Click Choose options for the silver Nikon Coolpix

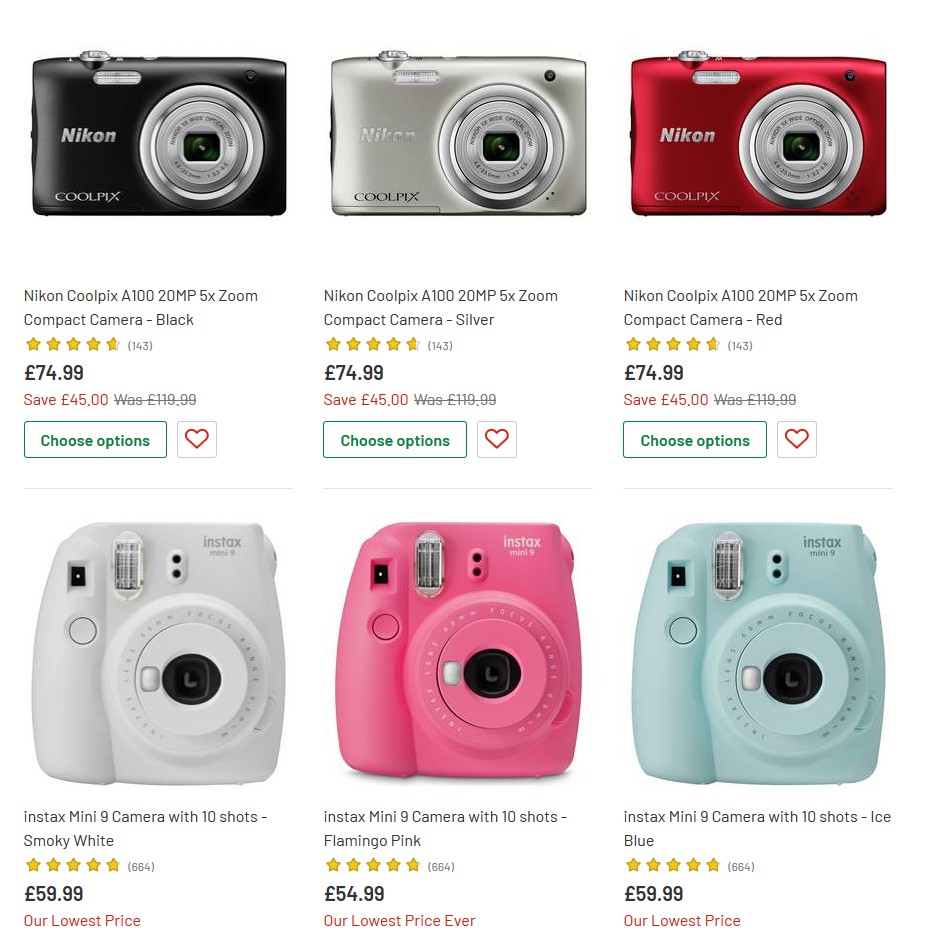tap(394, 440)
